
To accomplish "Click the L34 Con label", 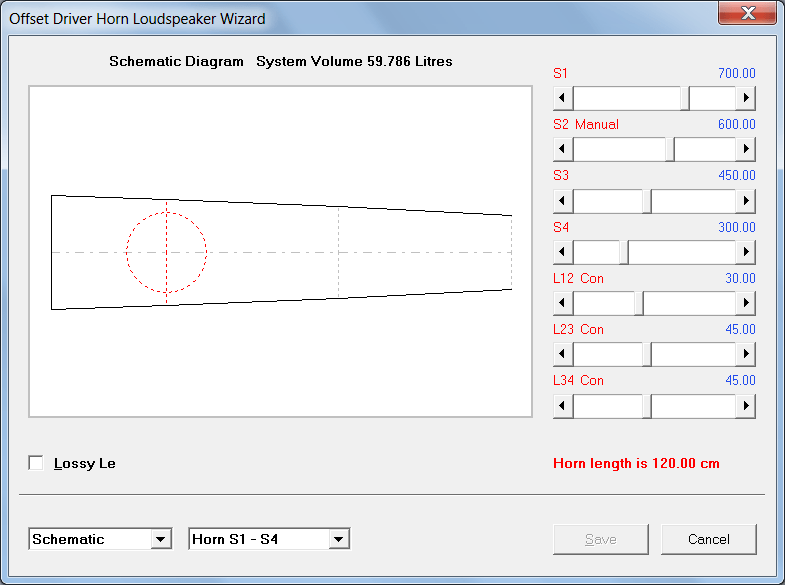I will [578, 380].
